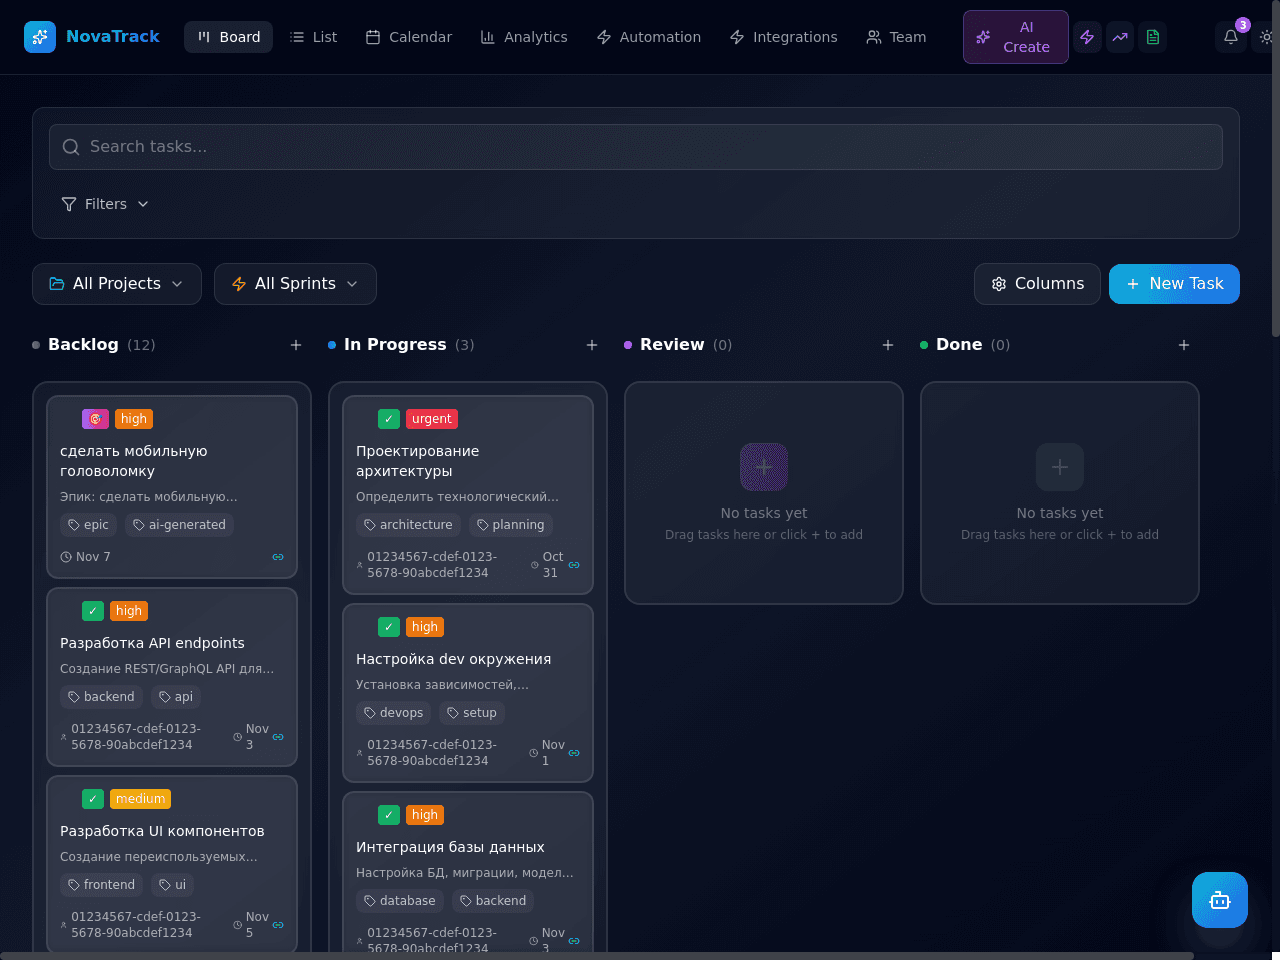Click the architecture tag
The height and width of the screenshot is (960, 1280).
(x=408, y=525)
